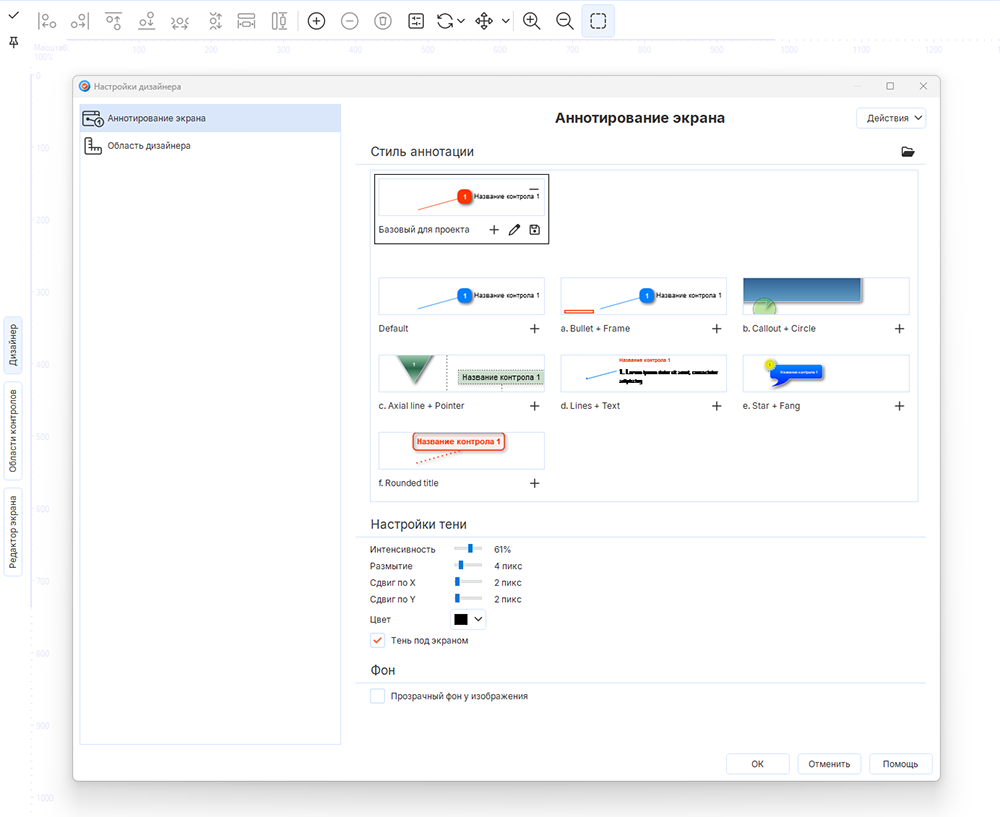Image resolution: width=1000 pixels, height=817 pixels.
Task: Click the align left edges toolbar icon
Action: [47, 21]
